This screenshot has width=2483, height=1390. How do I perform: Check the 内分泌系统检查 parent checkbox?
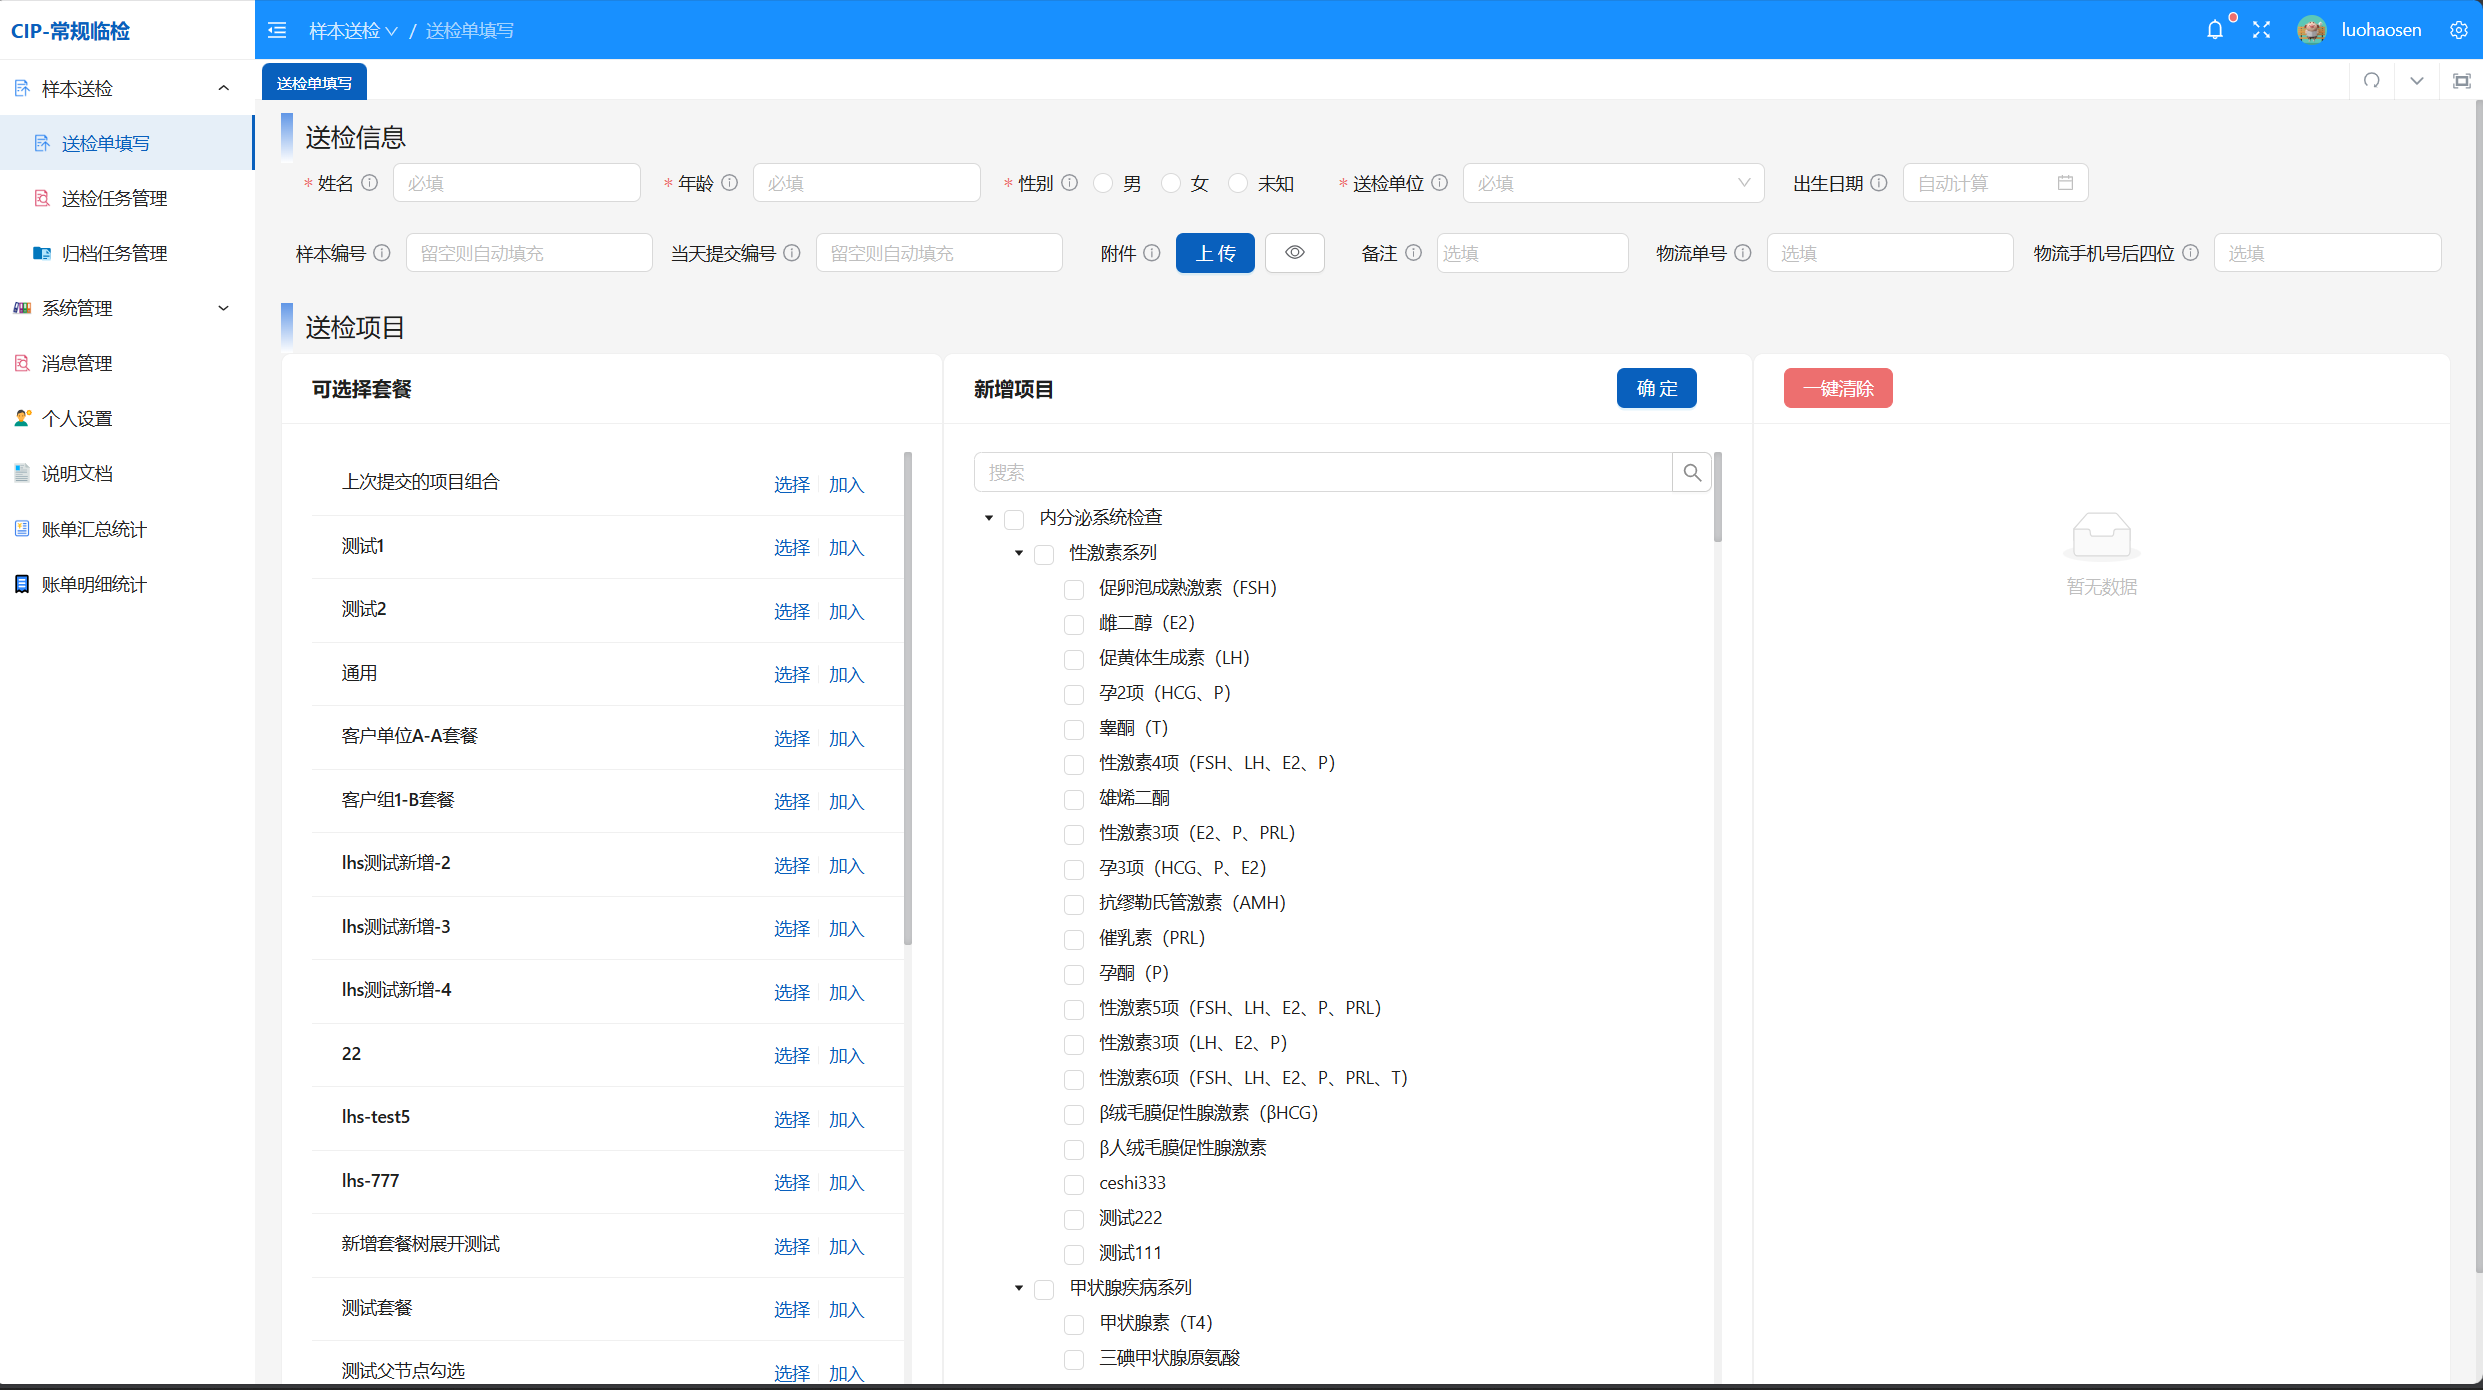[x=1014, y=519]
